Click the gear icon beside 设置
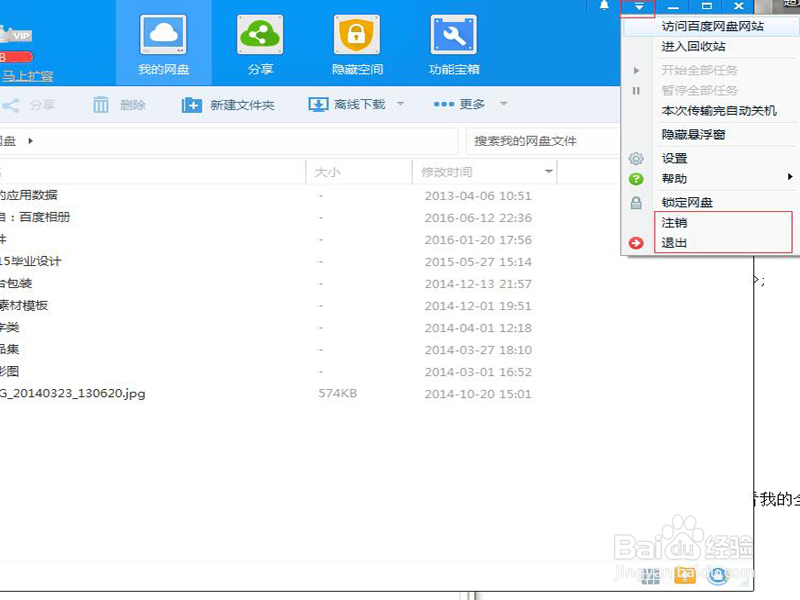 pos(636,159)
